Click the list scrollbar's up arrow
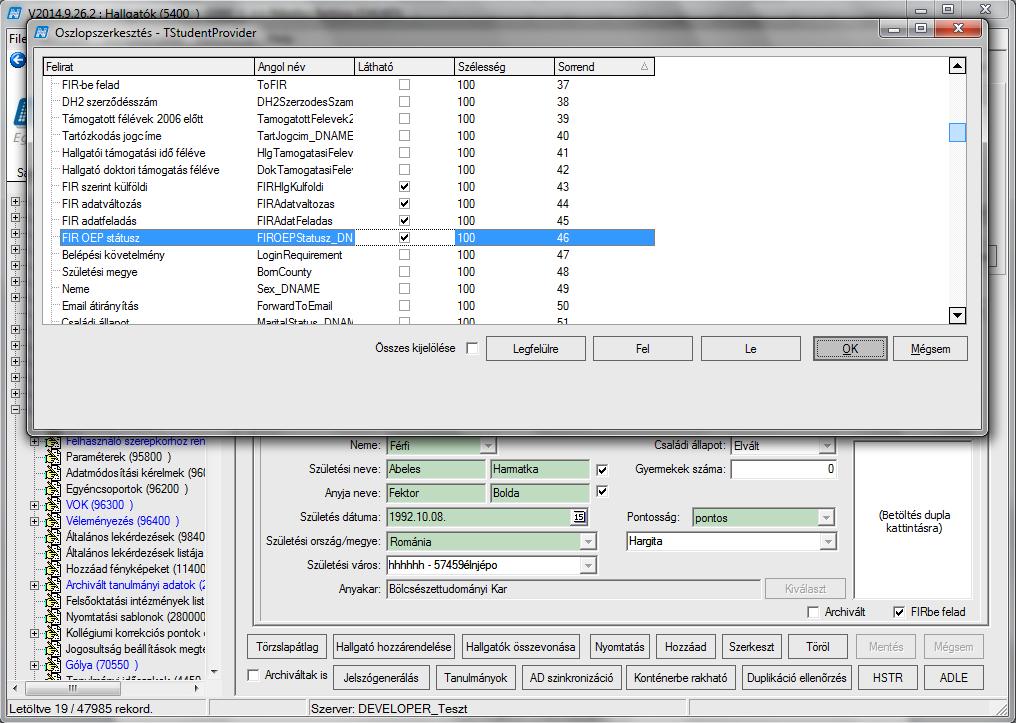The image size is (1016, 723). click(957, 65)
